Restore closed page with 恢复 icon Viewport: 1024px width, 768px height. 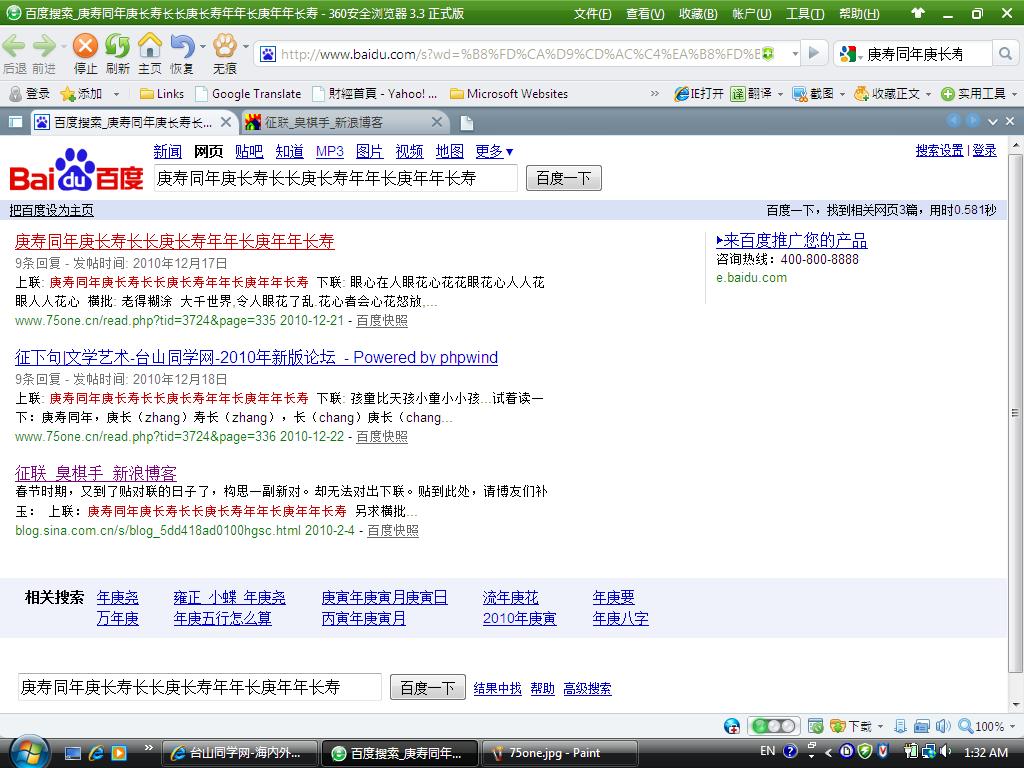182,46
